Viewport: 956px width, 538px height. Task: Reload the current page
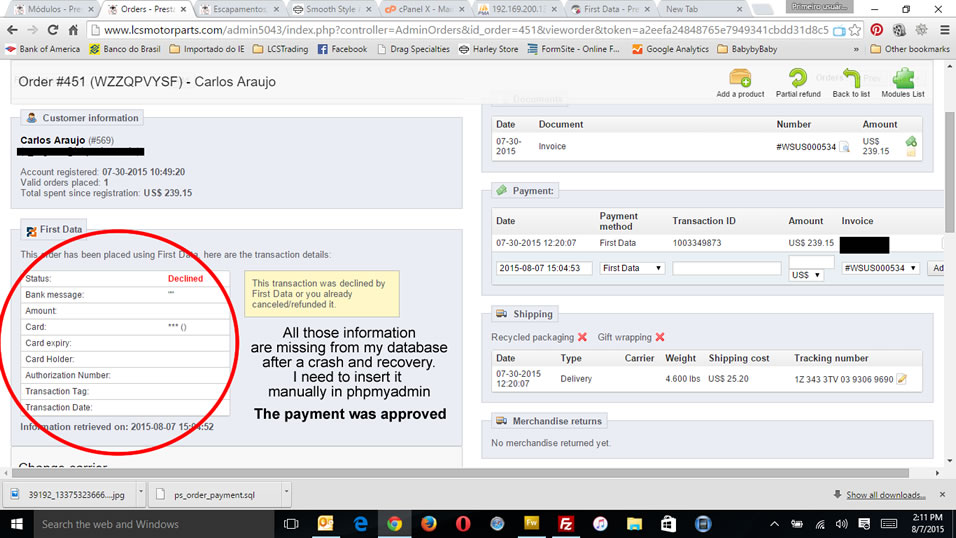[x=53, y=30]
